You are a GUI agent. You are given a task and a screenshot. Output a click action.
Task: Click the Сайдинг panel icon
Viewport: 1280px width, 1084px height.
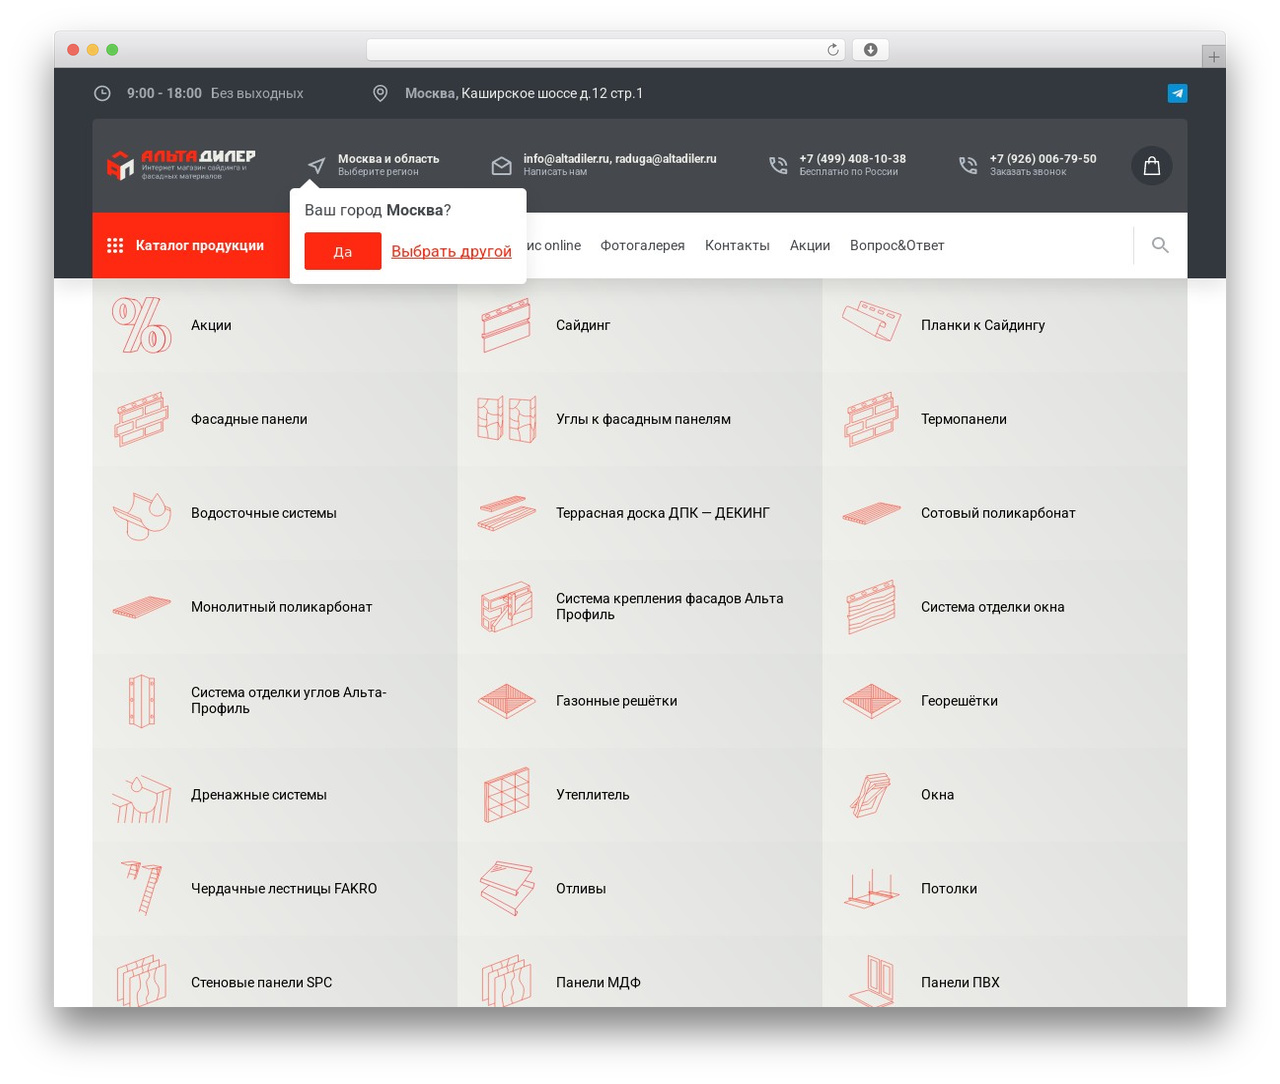tap(506, 325)
